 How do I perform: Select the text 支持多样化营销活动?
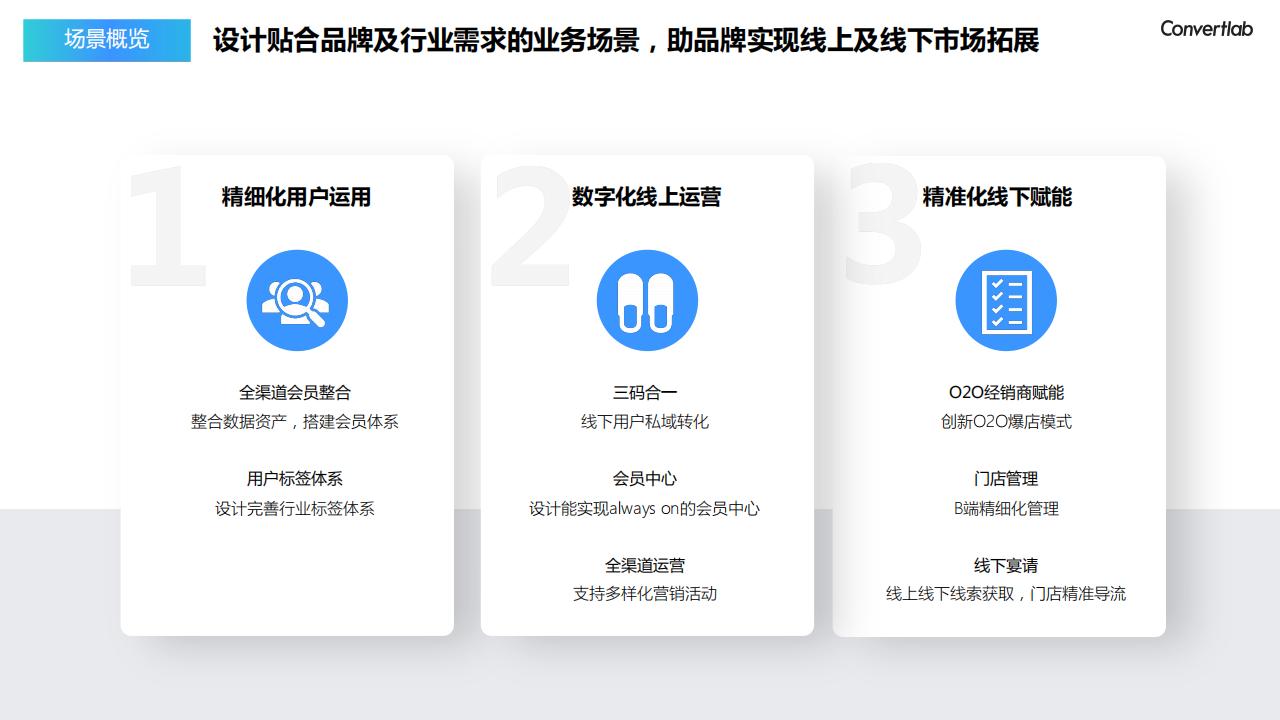click(x=645, y=594)
